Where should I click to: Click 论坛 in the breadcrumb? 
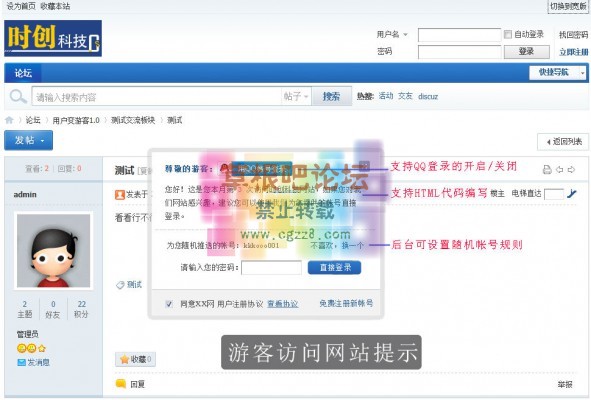click(33, 120)
